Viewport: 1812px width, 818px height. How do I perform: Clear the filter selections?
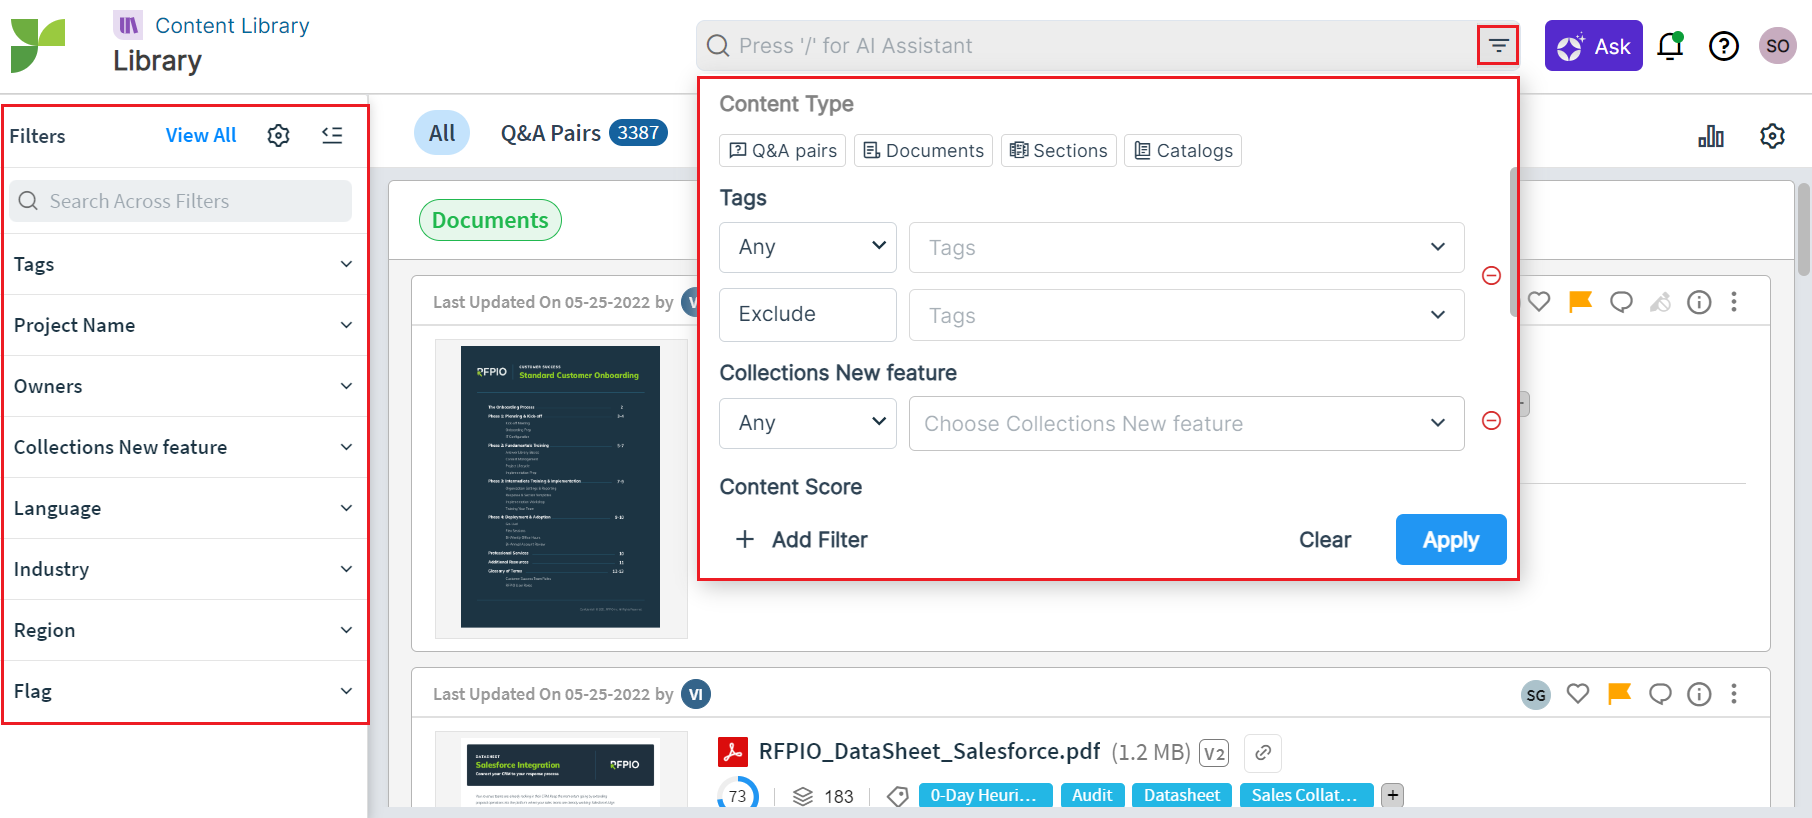[1325, 540]
